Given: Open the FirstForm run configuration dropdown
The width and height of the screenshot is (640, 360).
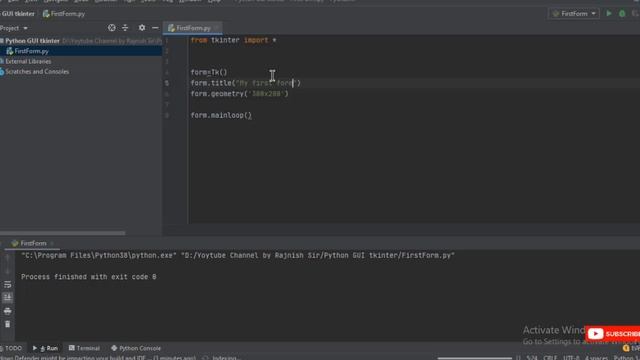Looking at the screenshot, I should tap(573, 13).
